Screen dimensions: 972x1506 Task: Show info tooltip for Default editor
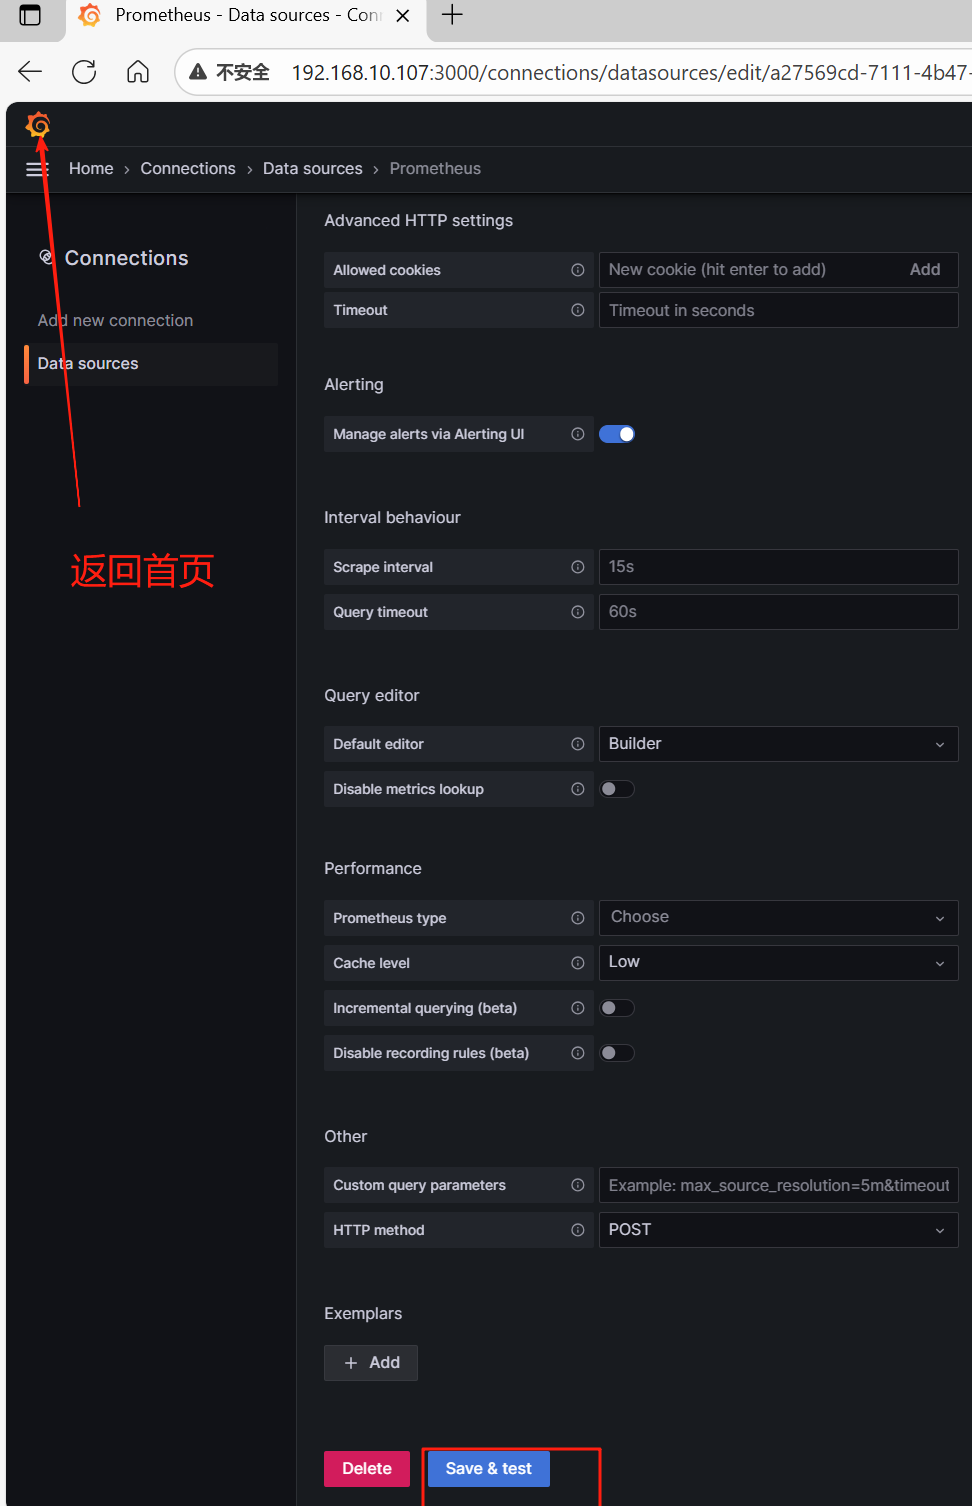pos(578,744)
